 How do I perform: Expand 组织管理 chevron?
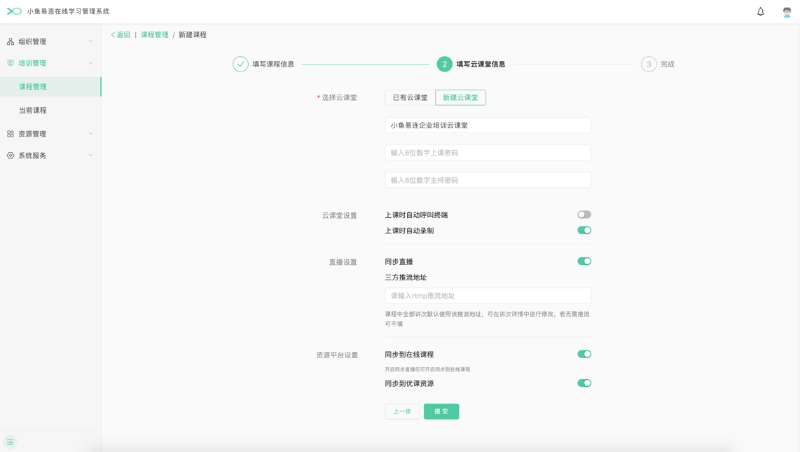coord(90,41)
